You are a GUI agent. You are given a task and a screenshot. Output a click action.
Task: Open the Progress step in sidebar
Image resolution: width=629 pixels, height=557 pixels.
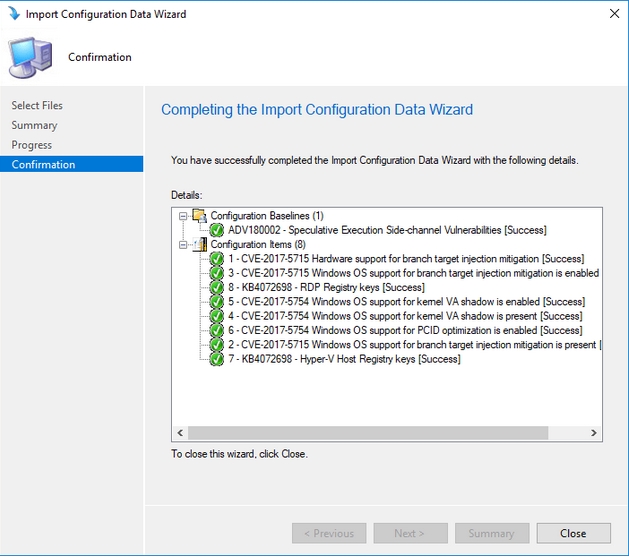click(x=32, y=145)
